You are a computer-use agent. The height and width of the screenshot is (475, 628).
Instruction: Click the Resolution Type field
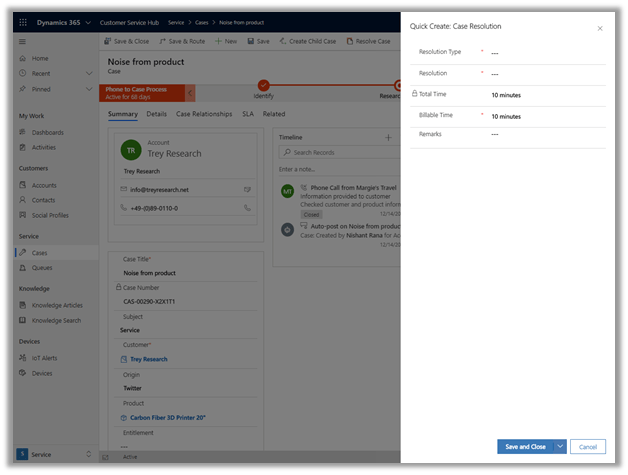(545, 52)
